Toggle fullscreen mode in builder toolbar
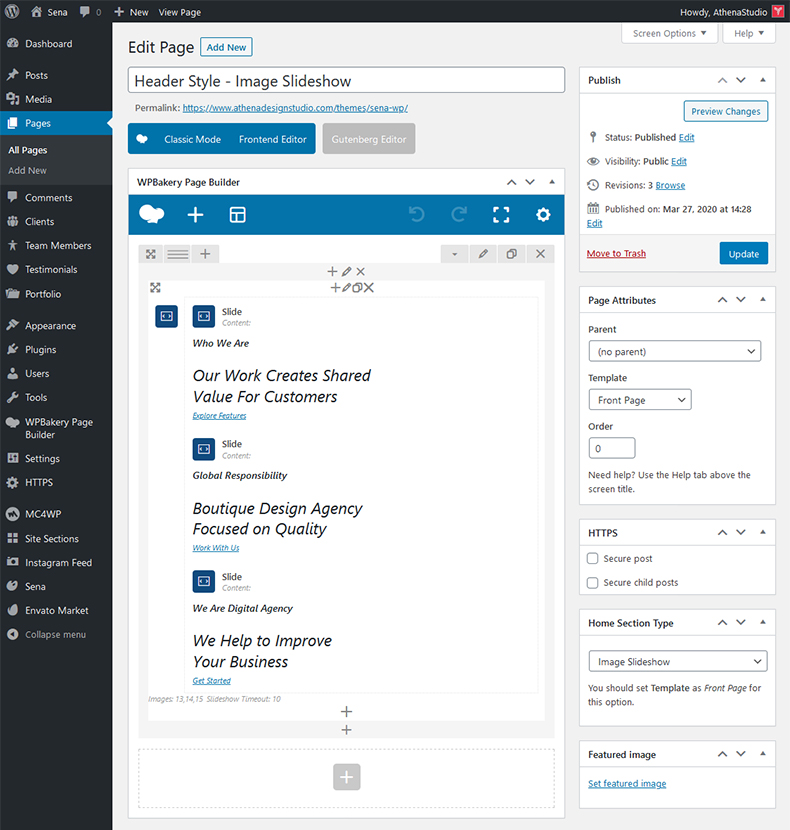The width and height of the screenshot is (790, 830). 501,214
